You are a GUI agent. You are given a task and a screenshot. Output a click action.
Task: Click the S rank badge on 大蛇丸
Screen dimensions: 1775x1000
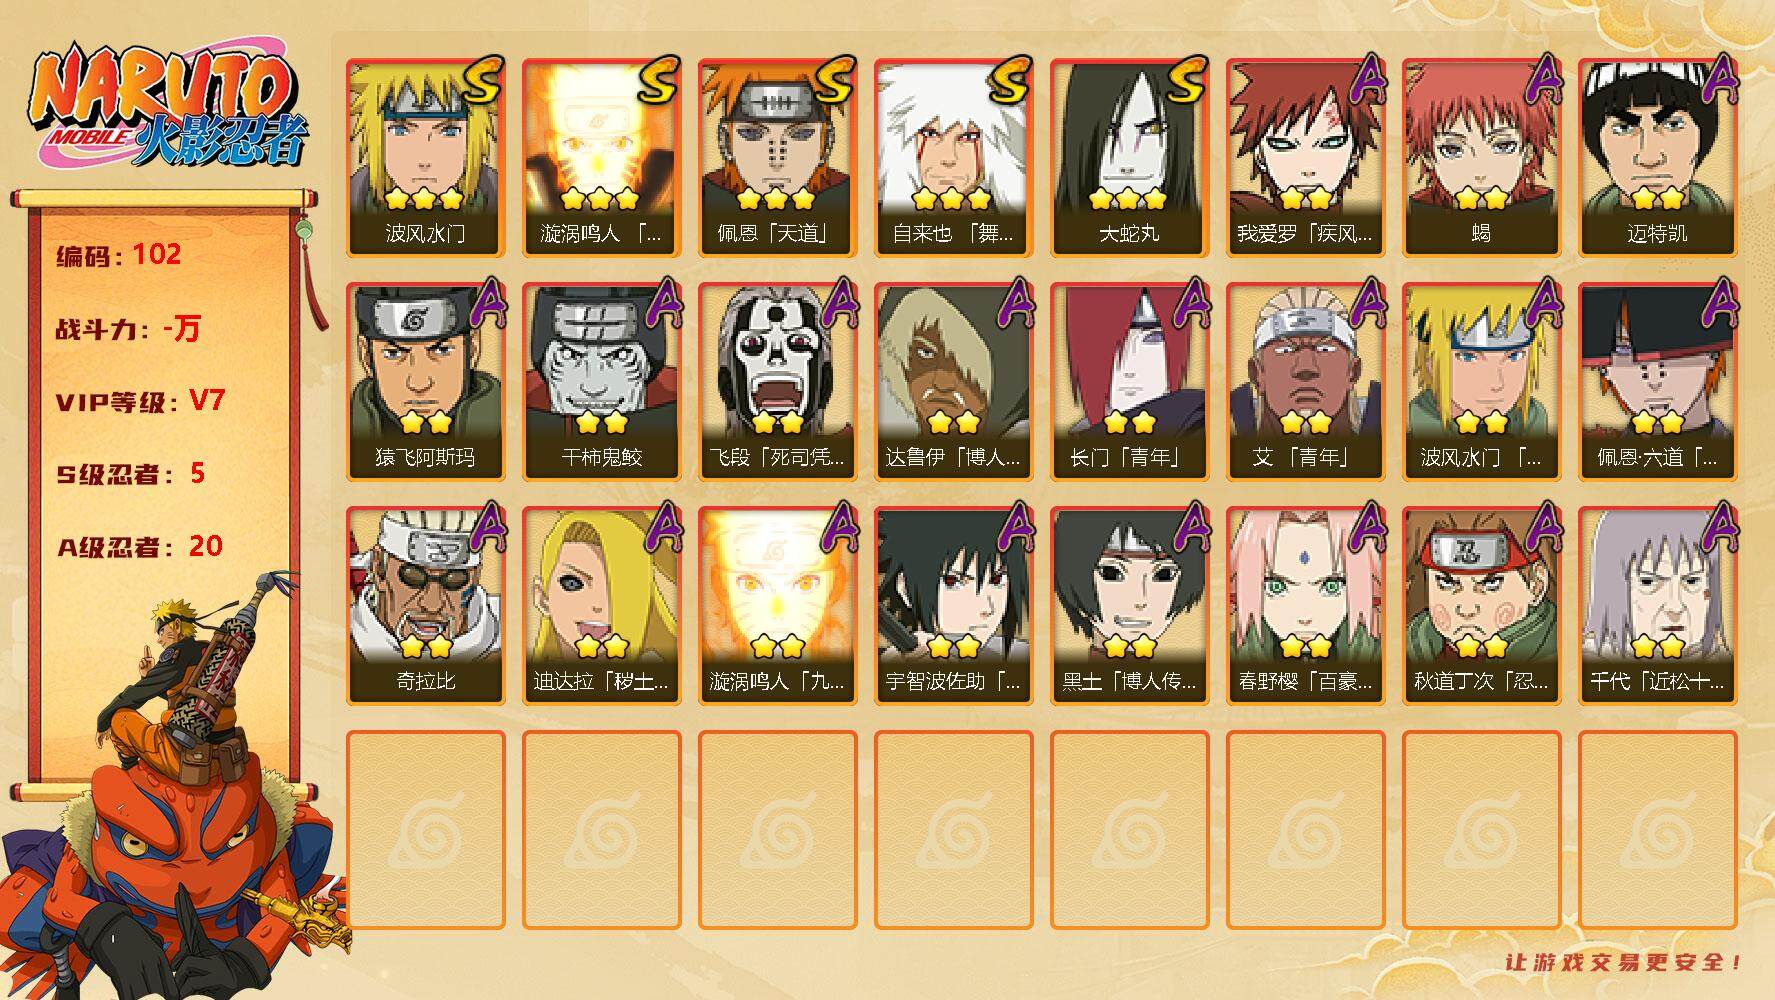(x=1186, y=79)
